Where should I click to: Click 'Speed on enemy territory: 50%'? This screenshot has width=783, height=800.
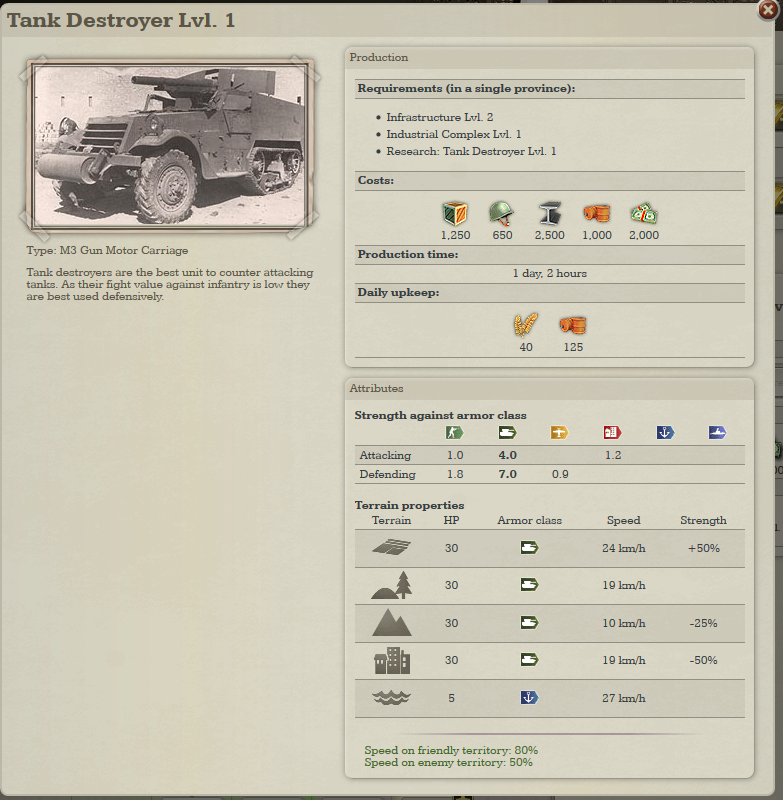(448, 762)
